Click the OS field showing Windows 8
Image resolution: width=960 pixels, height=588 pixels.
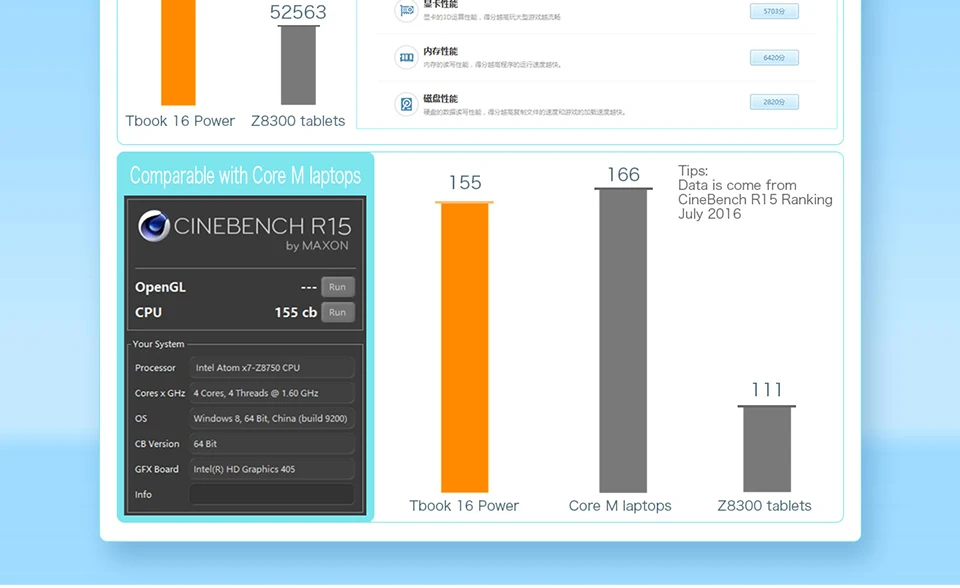pyautogui.click(x=272, y=418)
